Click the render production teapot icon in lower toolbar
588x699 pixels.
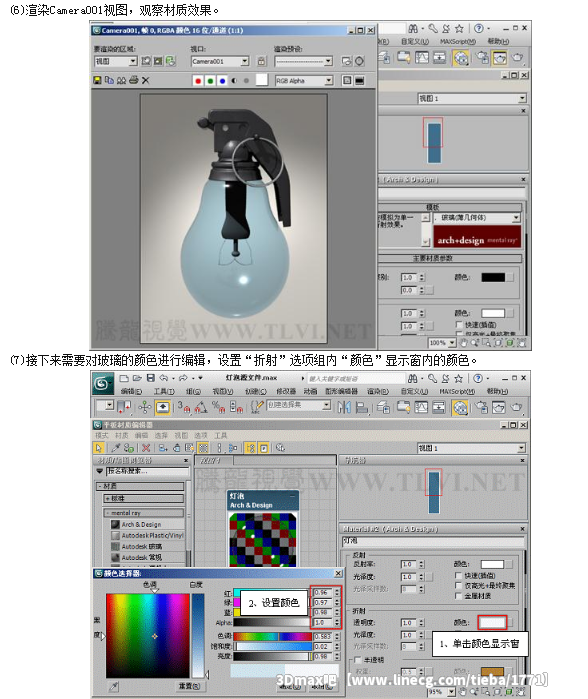pos(516,407)
